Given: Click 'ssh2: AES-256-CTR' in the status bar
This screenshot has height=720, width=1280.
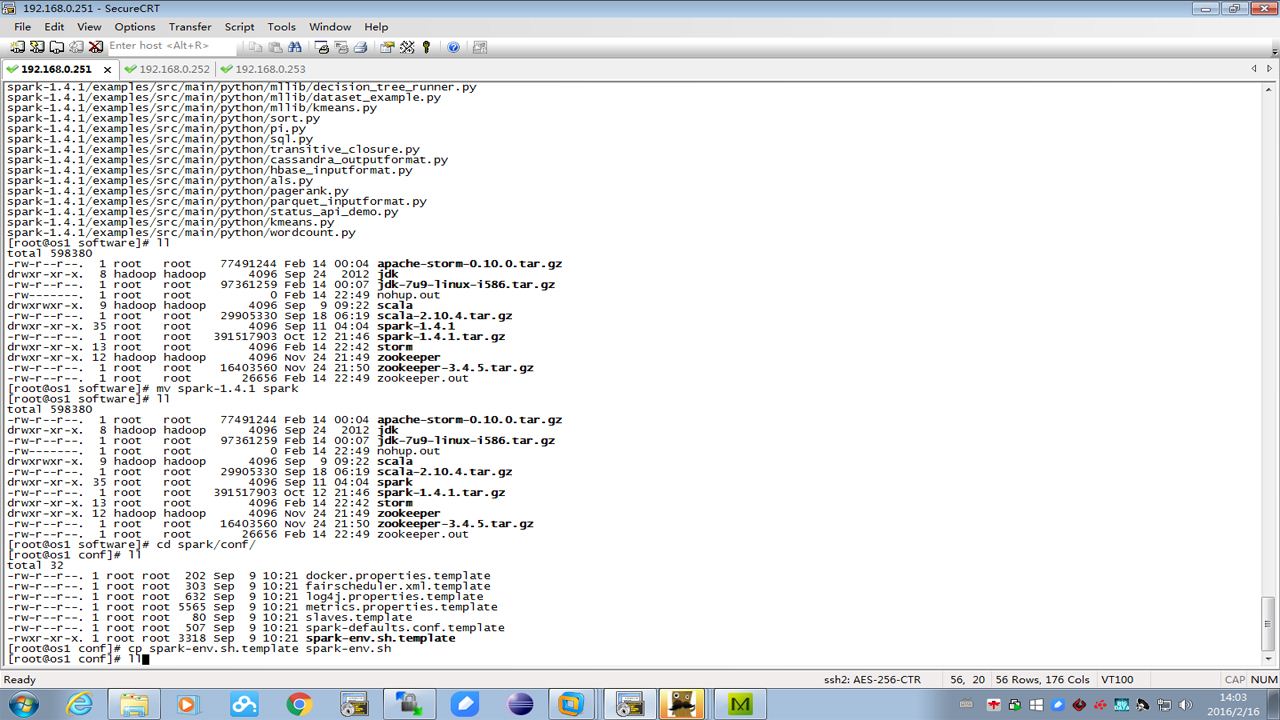Looking at the screenshot, I should [x=872, y=680].
